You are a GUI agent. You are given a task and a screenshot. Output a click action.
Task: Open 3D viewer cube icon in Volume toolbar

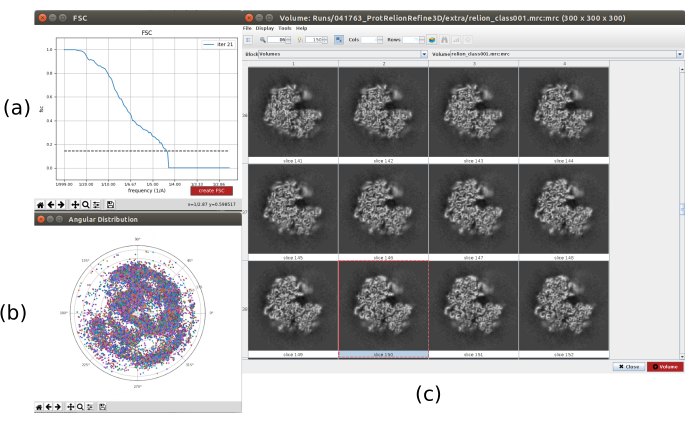[x=432, y=40]
